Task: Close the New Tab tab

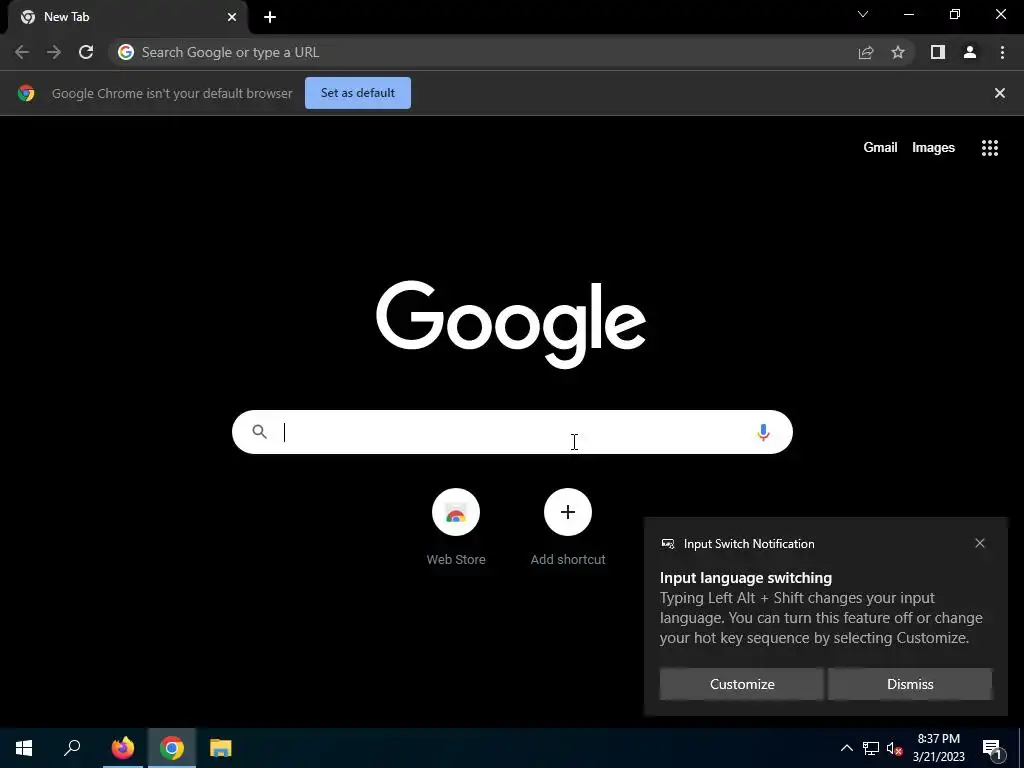Action: [232, 17]
